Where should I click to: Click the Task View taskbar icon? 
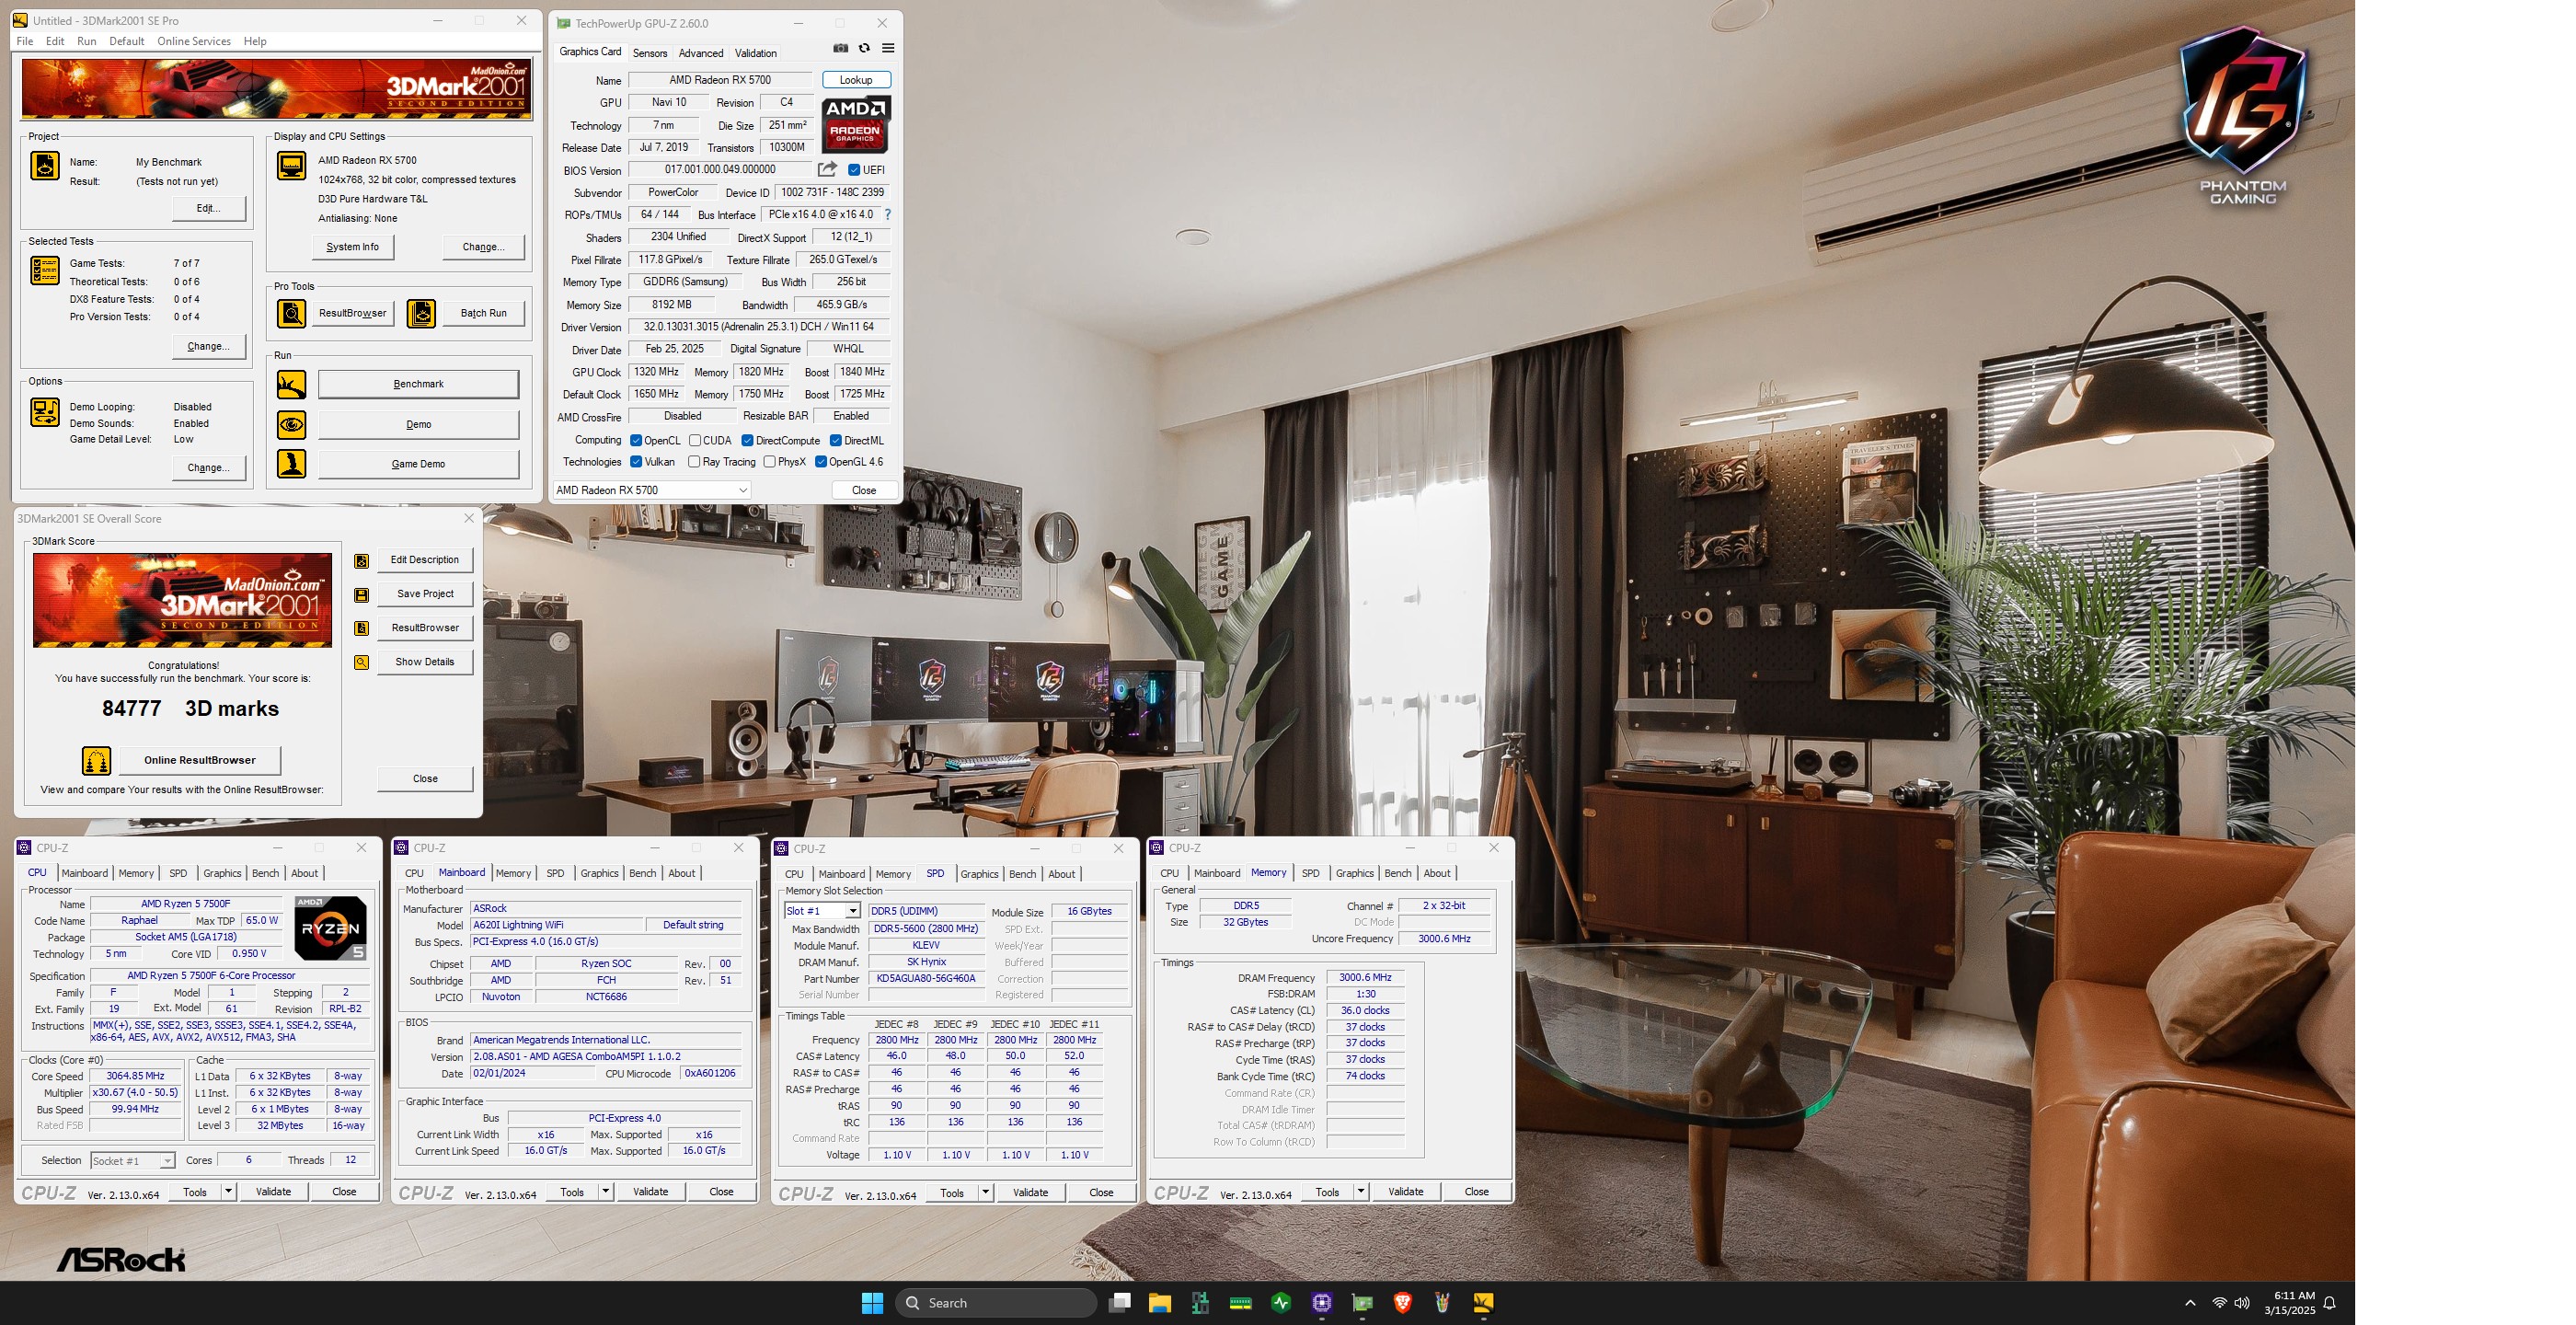tap(1120, 1303)
